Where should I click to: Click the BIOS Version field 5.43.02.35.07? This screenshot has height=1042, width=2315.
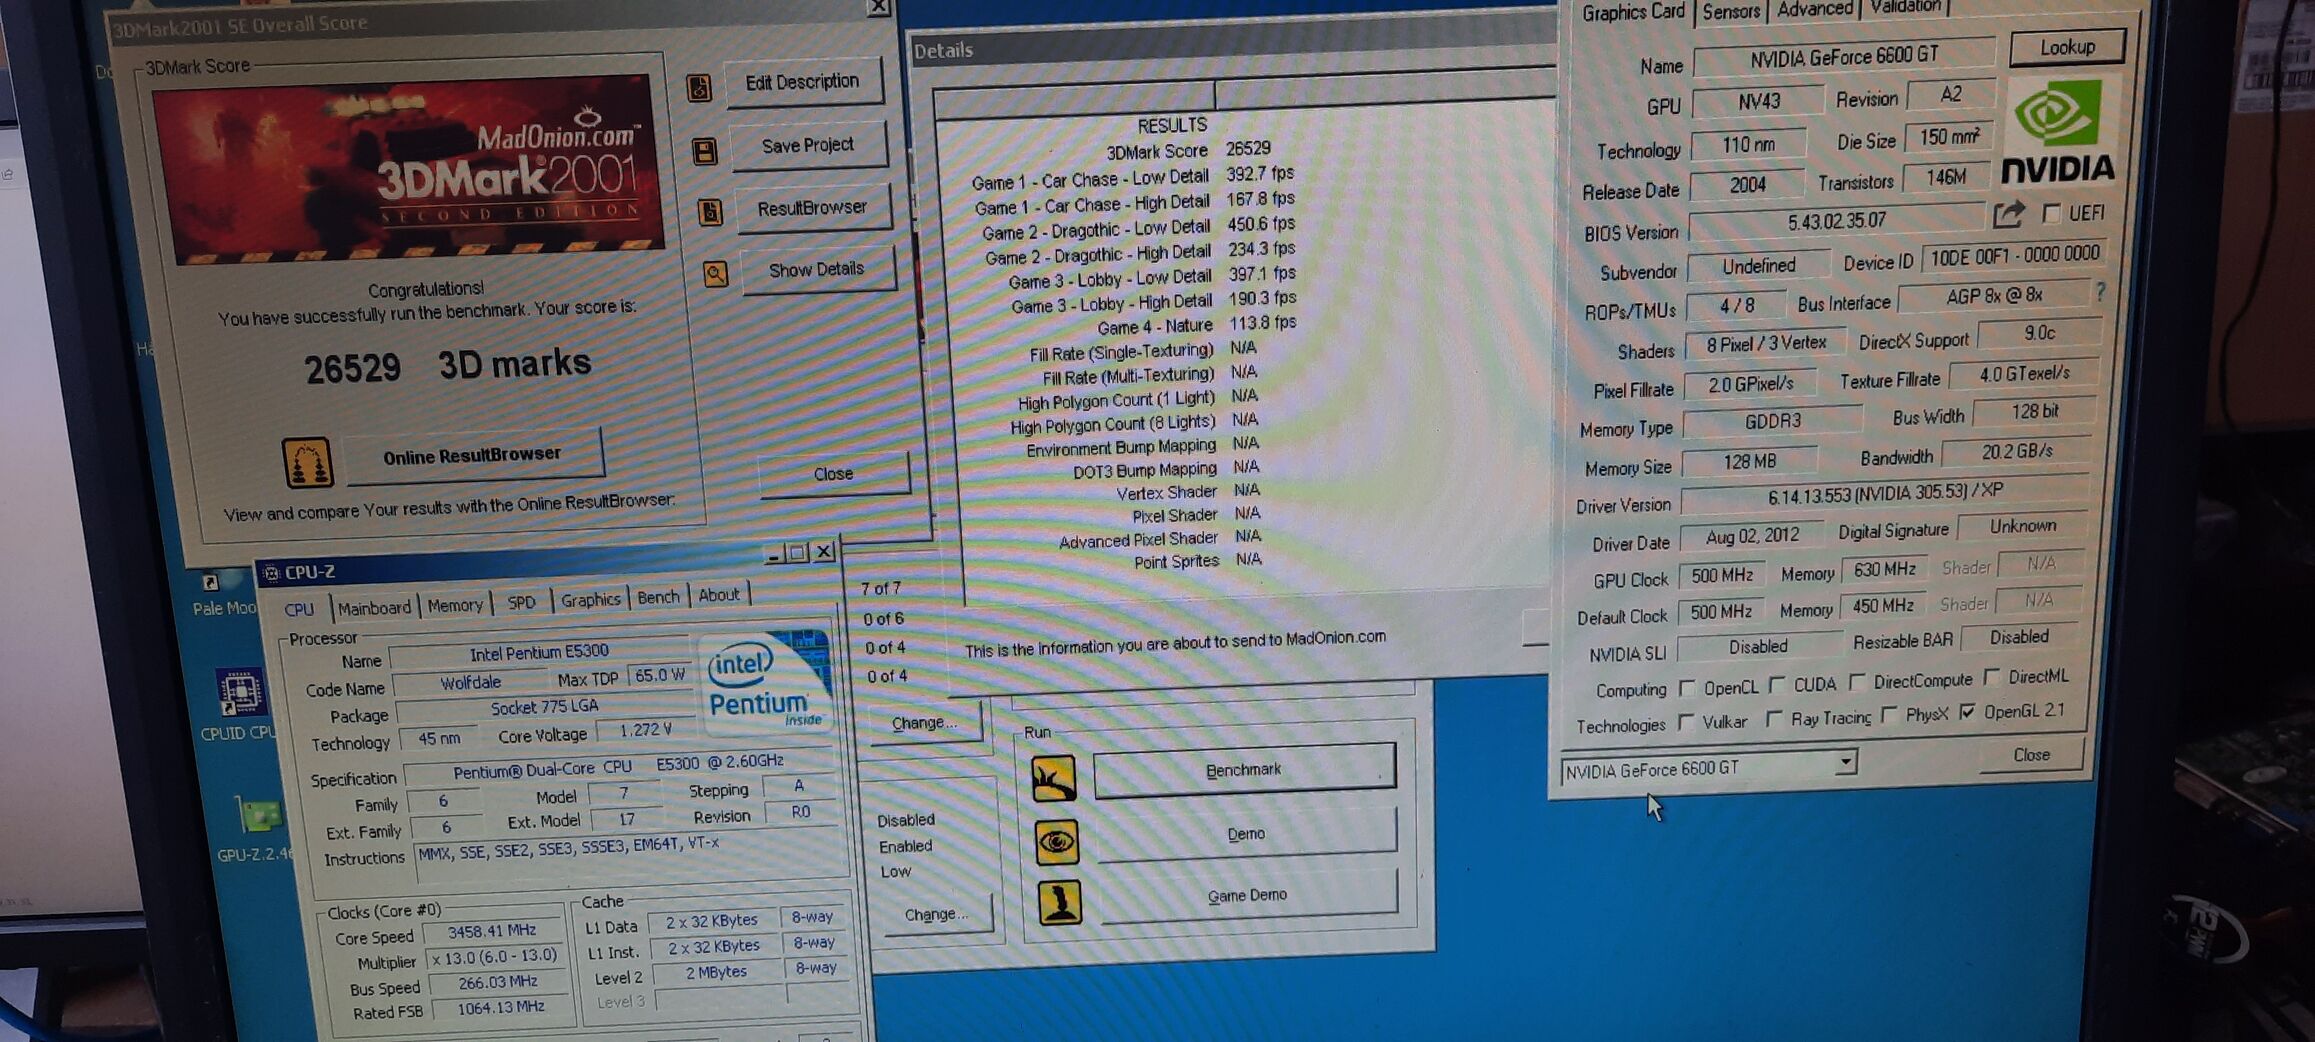coord(1835,221)
